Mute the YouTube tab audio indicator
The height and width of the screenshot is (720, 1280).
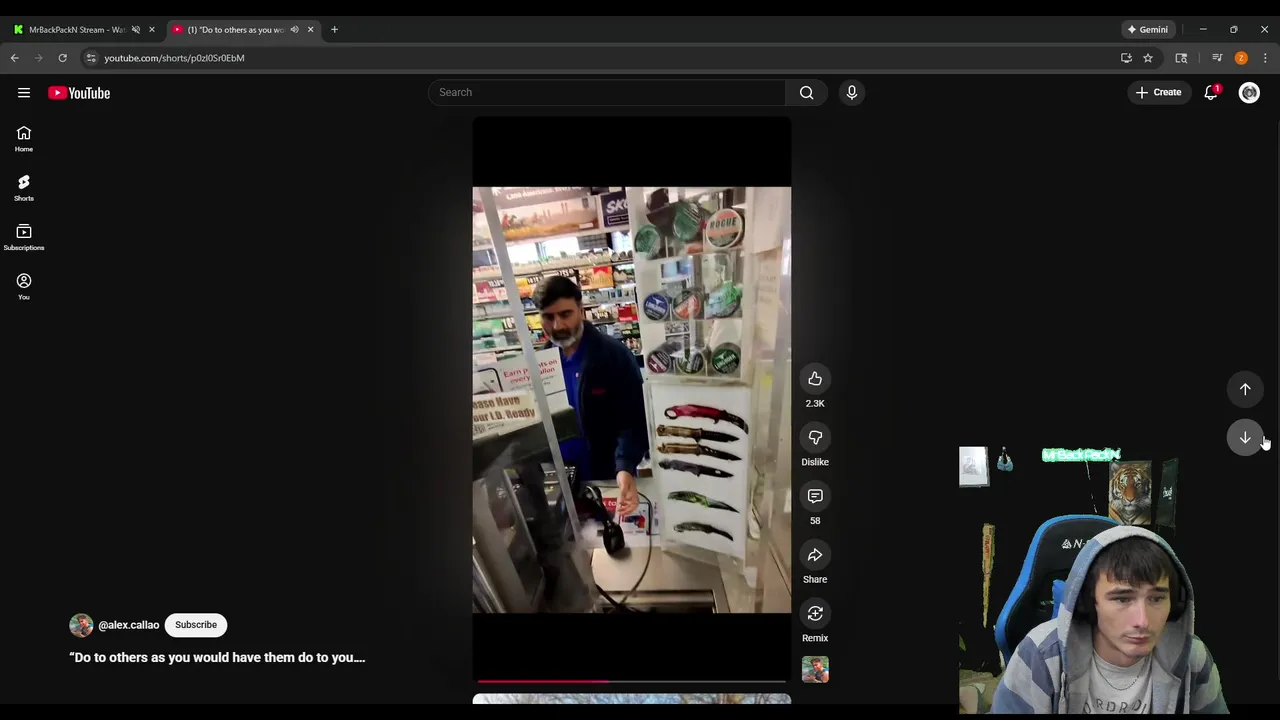294,29
